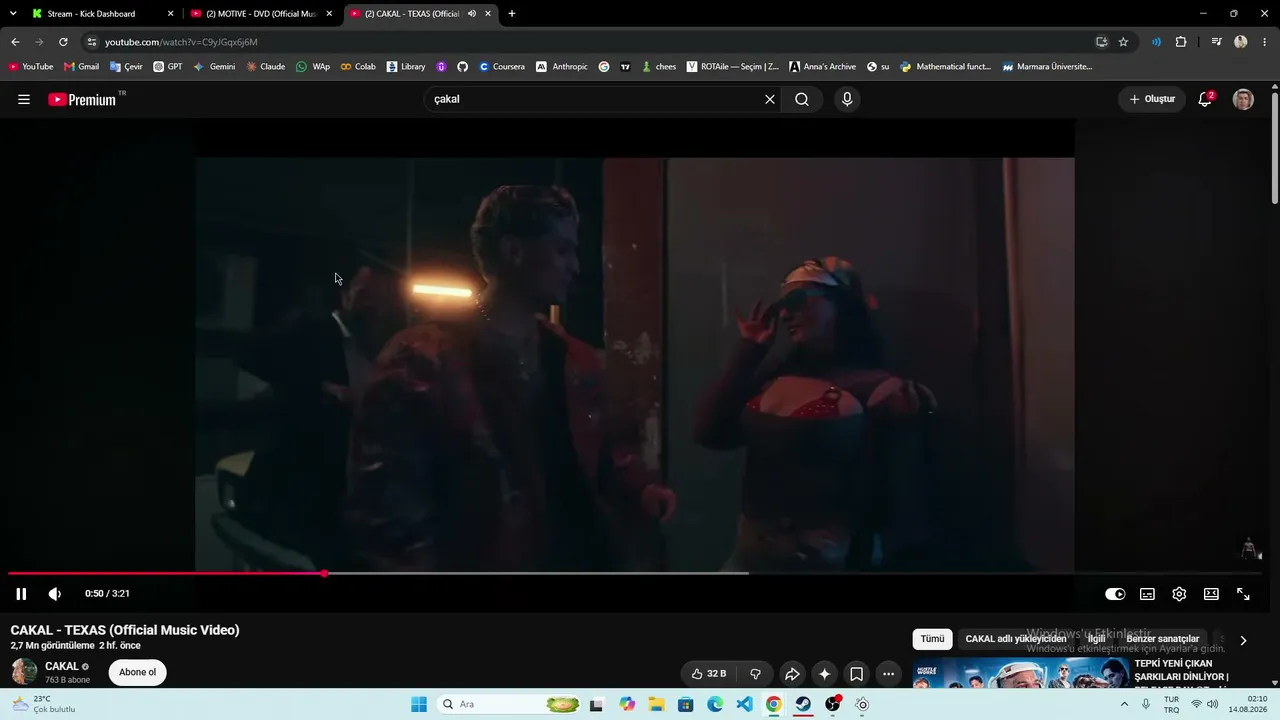Open the Gmail bookmark
The width and height of the screenshot is (1280, 720).
(x=81, y=67)
